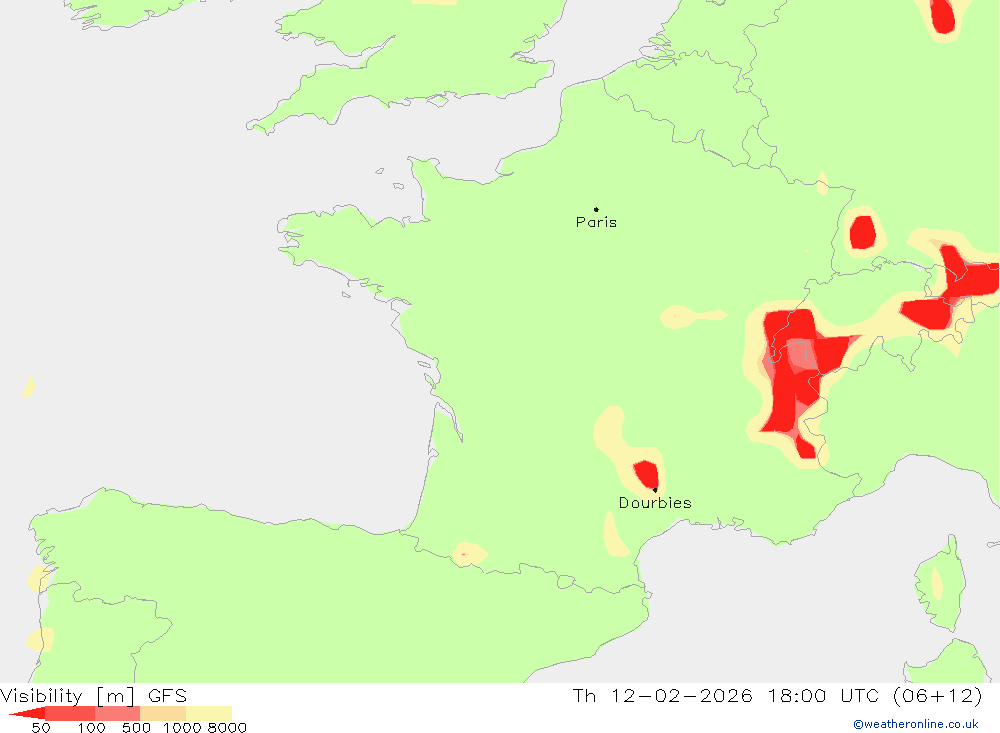Click the legend value 100

click(x=91, y=728)
